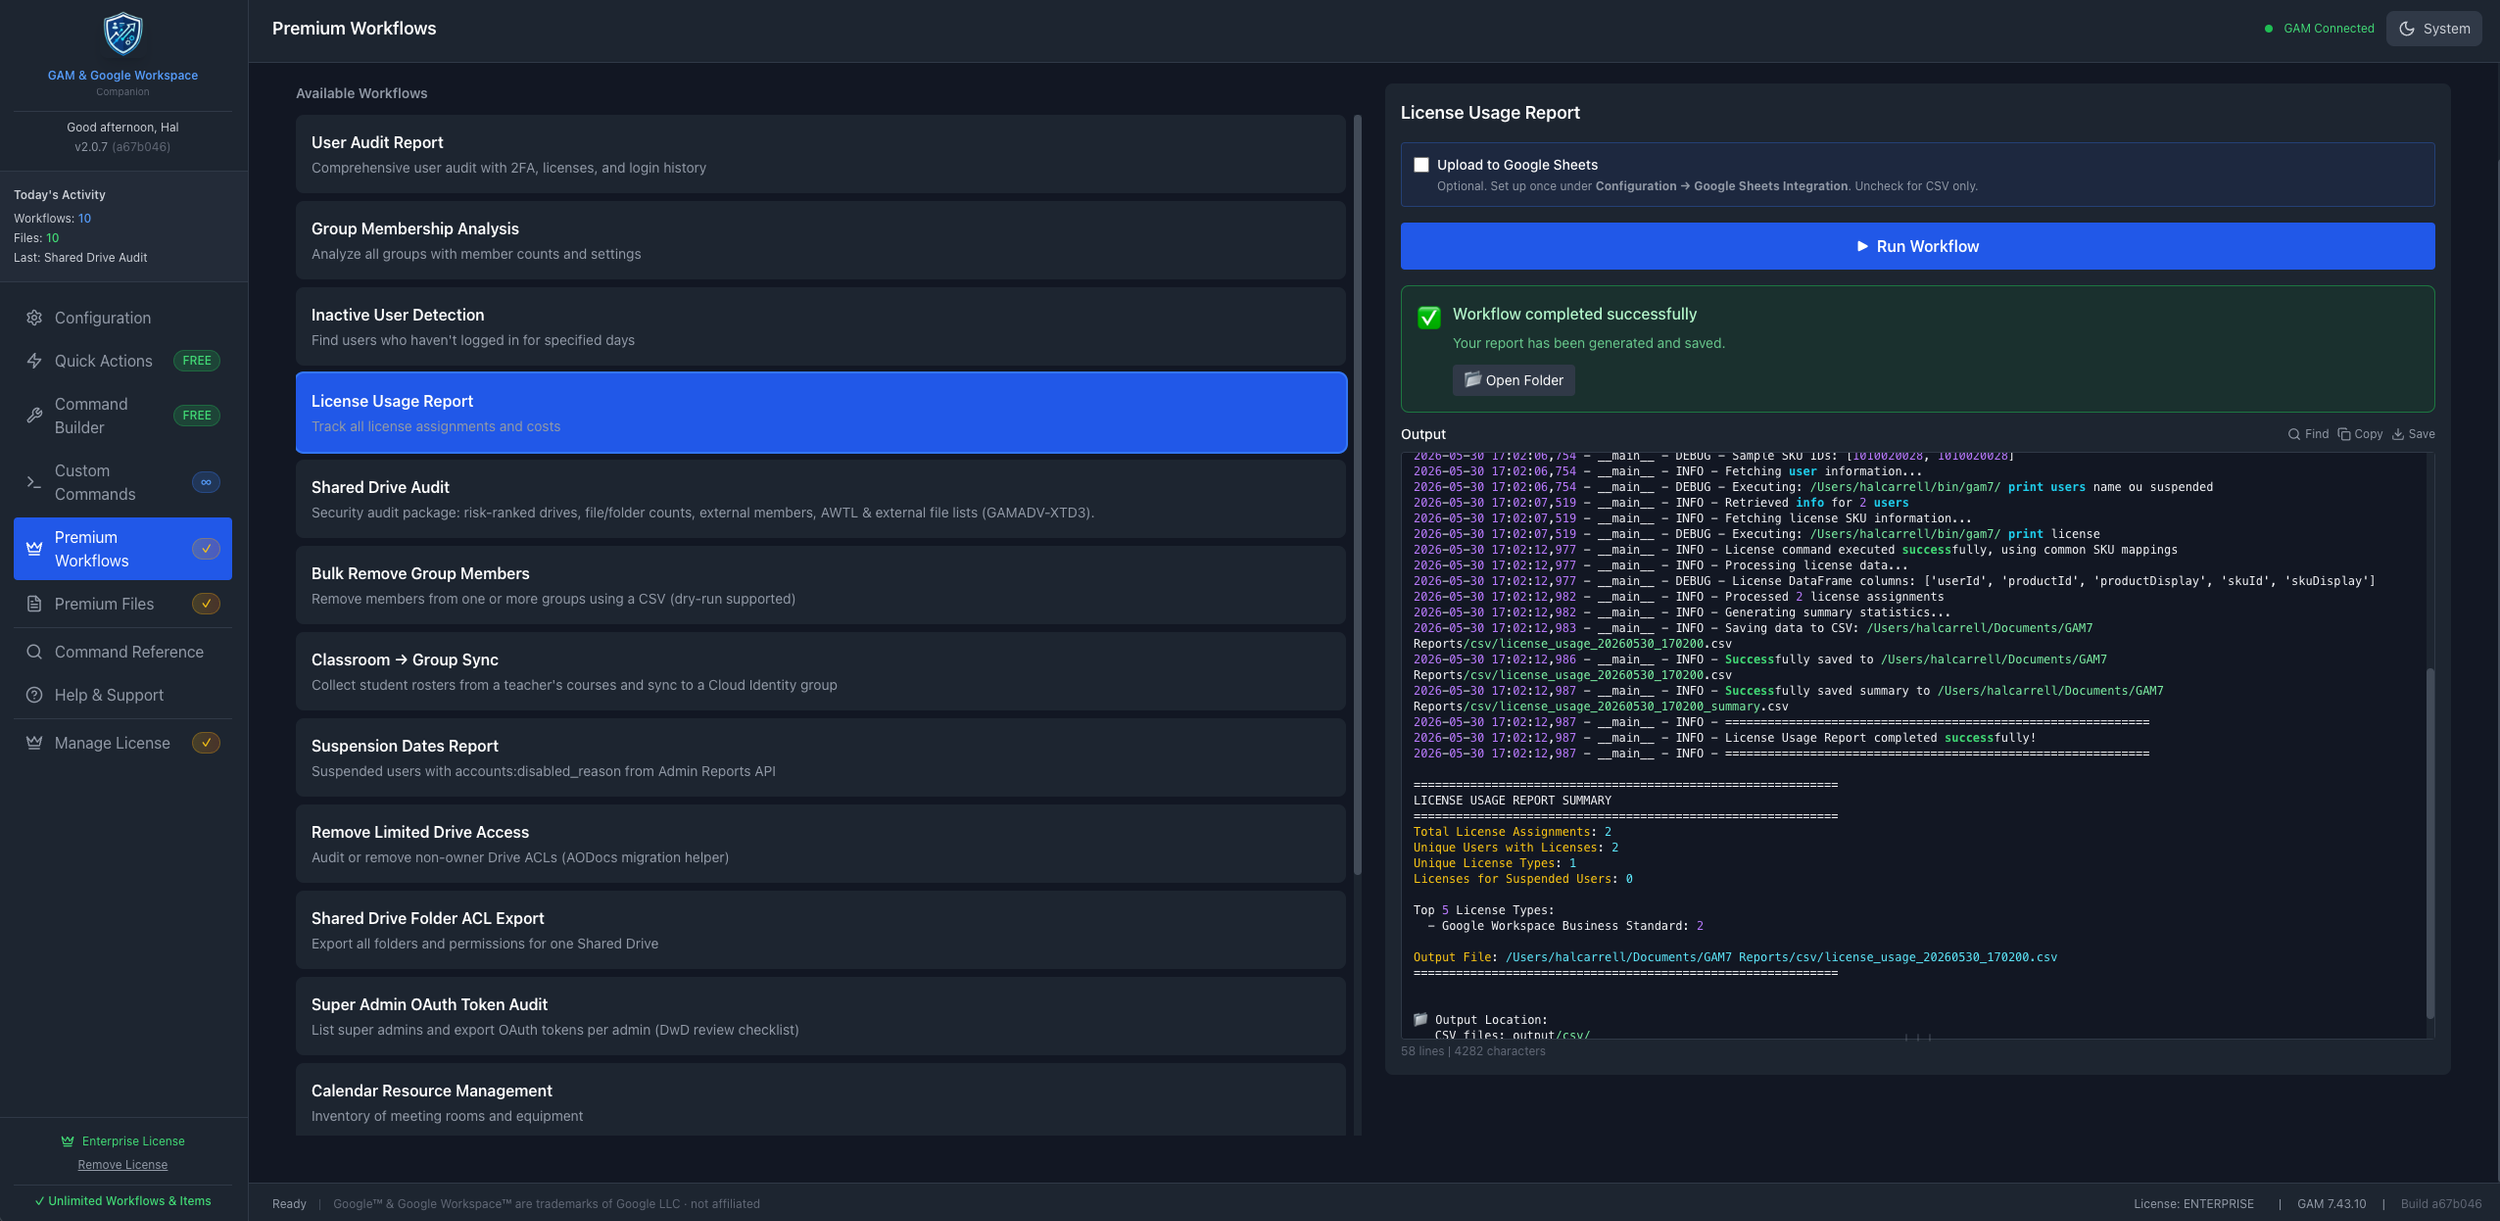Click the 'Files: 10' activity stat

[x=36, y=238]
